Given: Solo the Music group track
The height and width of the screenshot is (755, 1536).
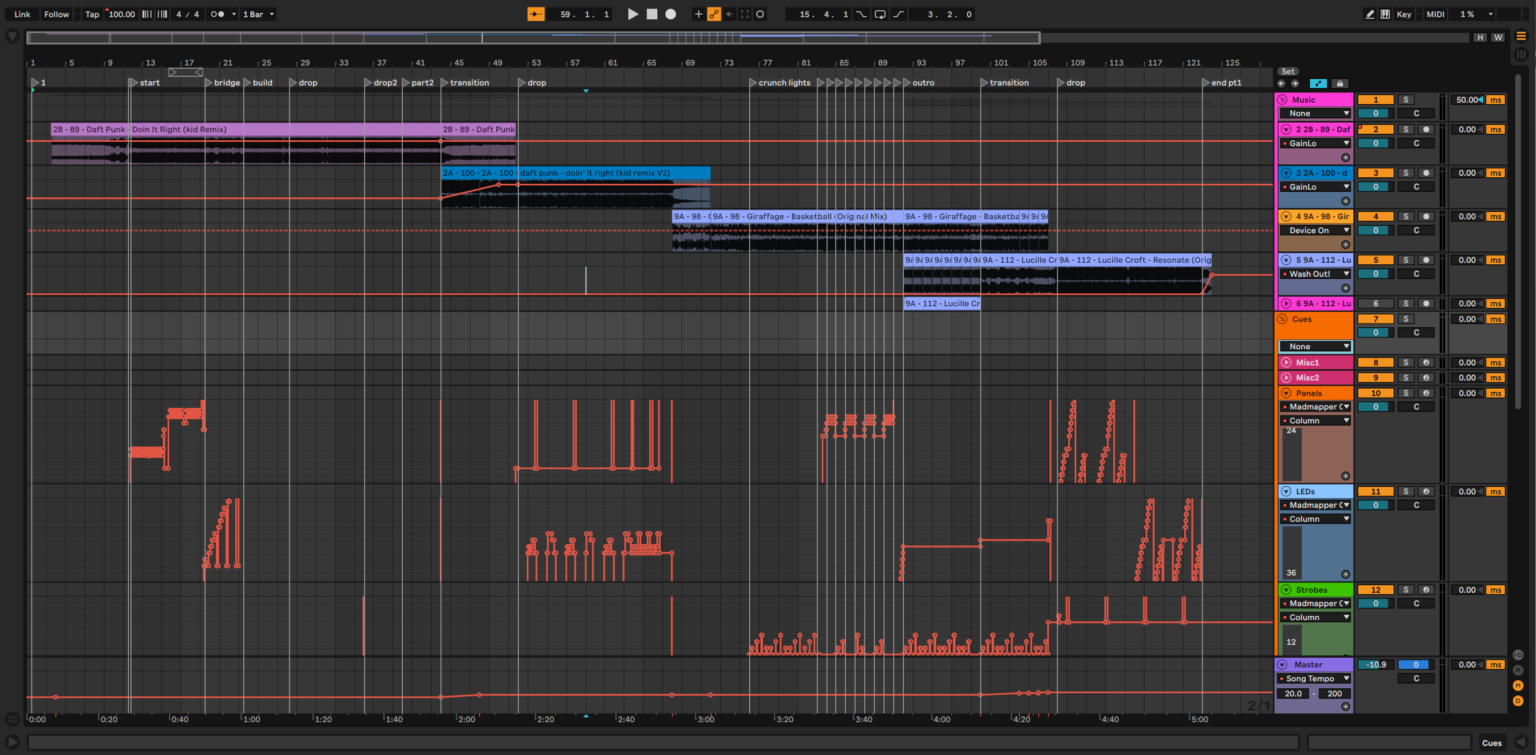Looking at the screenshot, I should coord(1405,100).
